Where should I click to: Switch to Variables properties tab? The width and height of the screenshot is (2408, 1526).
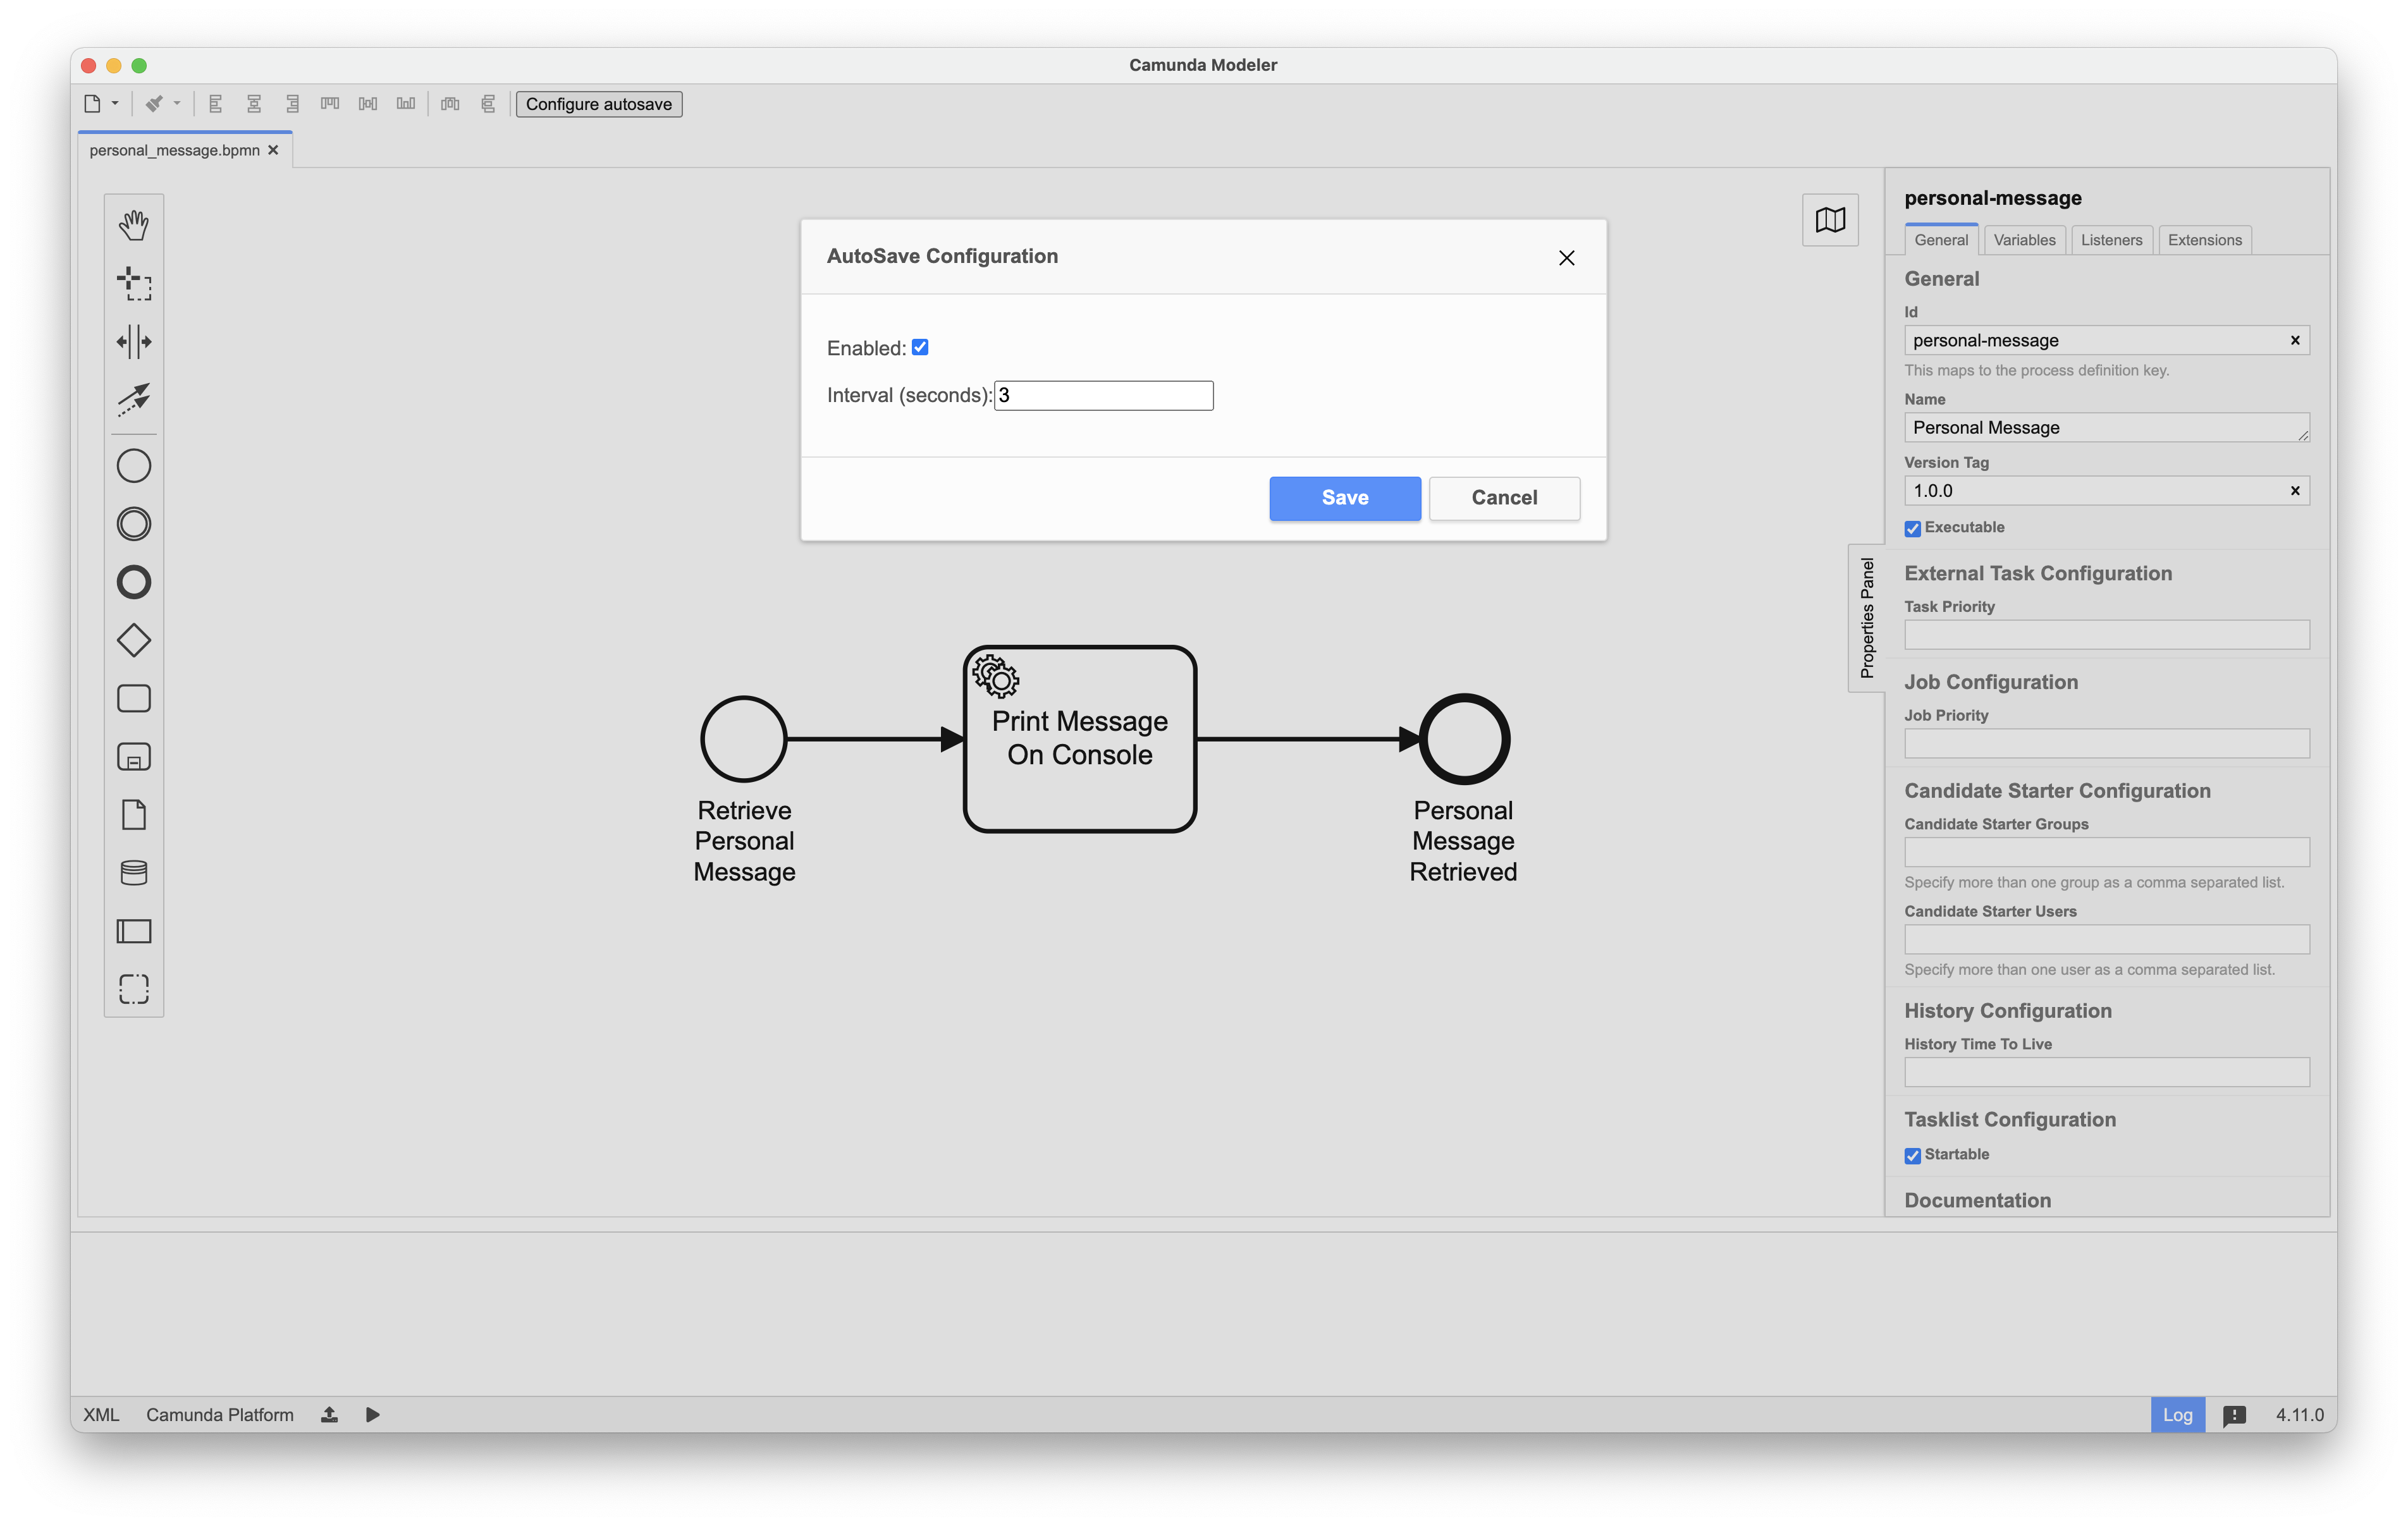[x=2024, y=240]
